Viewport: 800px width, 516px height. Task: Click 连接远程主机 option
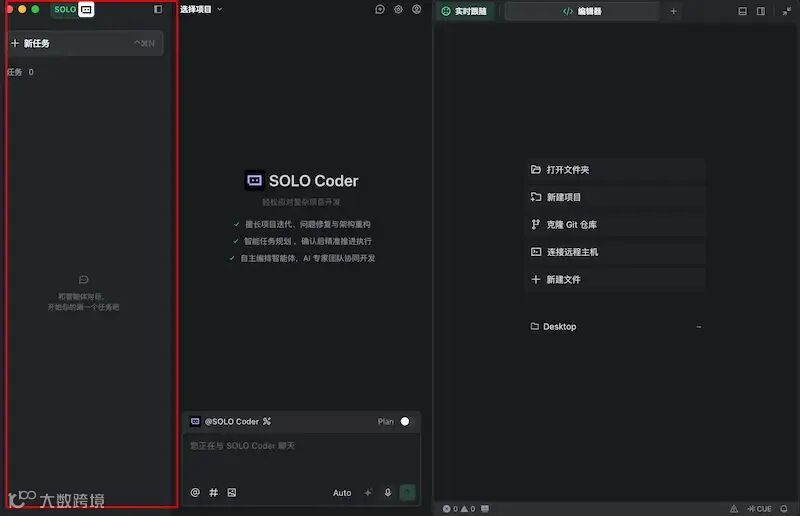pyautogui.click(x=615, y=252)
